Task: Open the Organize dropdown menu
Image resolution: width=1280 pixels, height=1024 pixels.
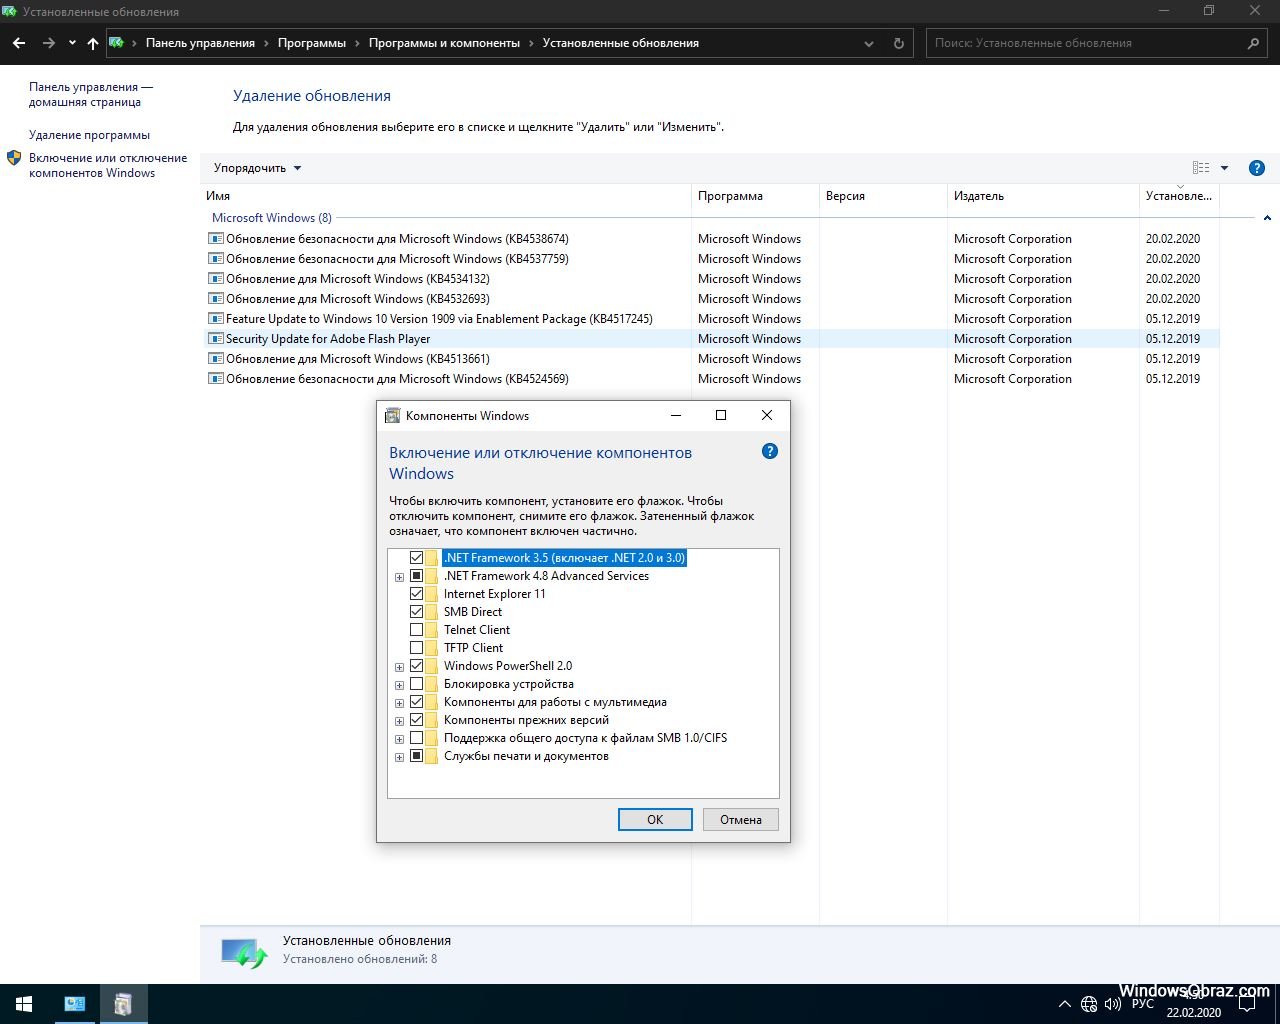Action: [257, 168]
